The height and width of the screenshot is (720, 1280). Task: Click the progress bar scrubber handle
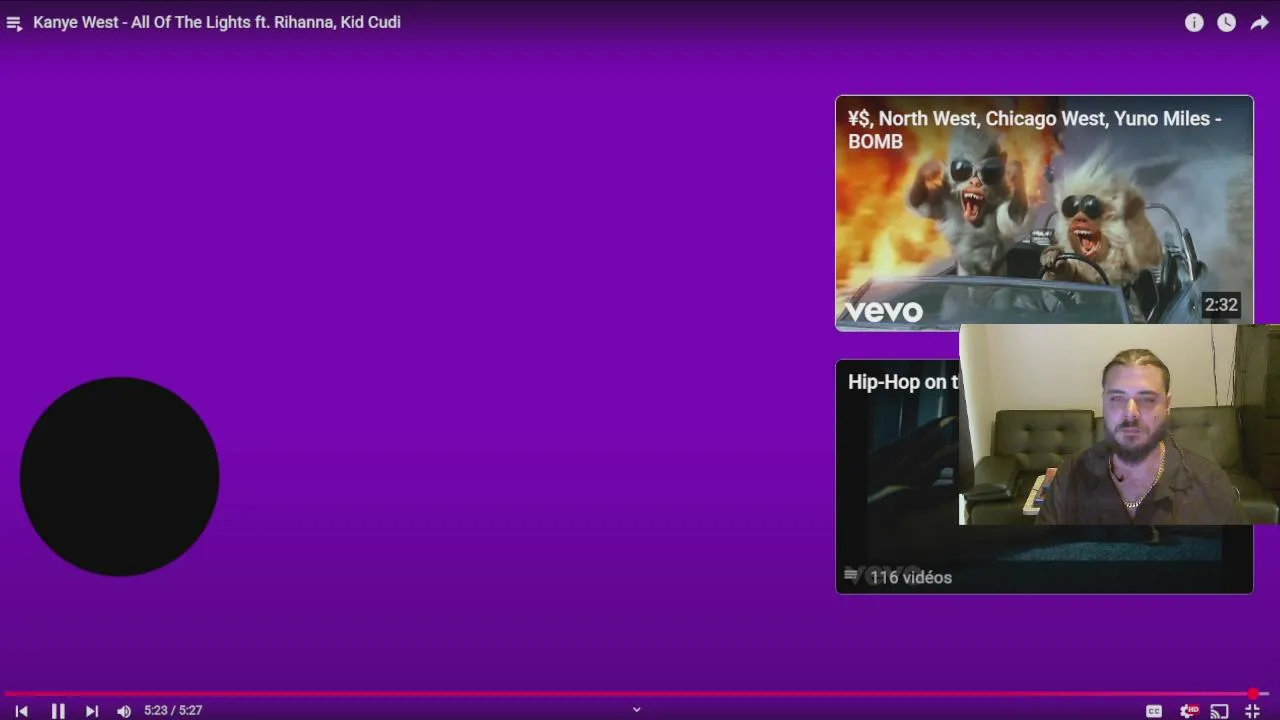click(1253, 693)
